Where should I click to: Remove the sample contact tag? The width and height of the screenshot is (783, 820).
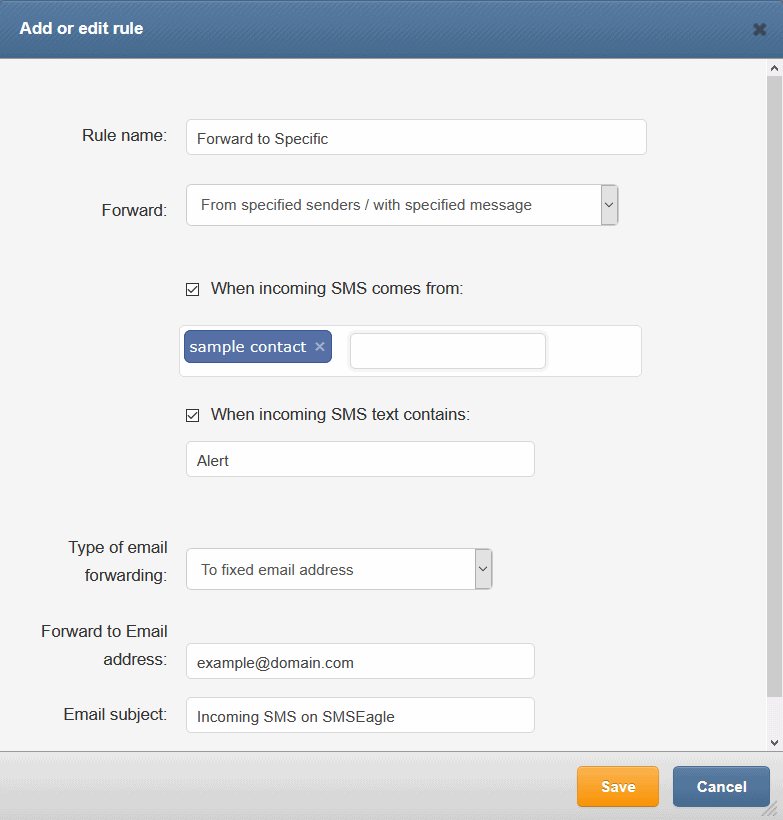coord(320,346)
